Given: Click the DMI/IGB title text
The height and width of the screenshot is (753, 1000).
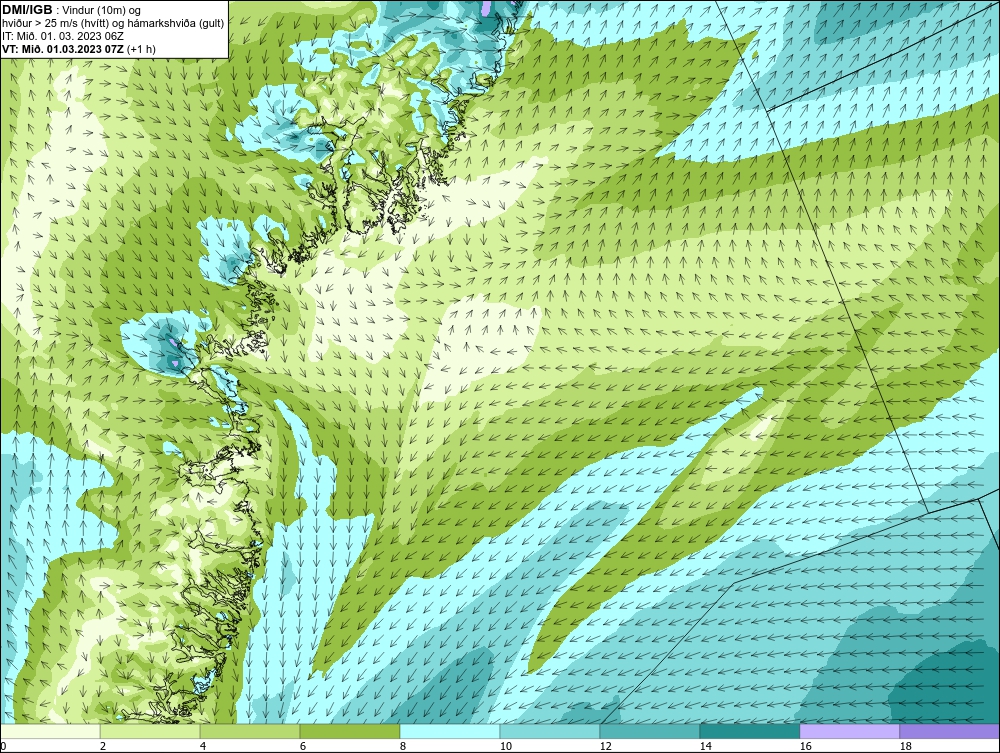Looking at the screenshot, I should click(x=27, y=10).
